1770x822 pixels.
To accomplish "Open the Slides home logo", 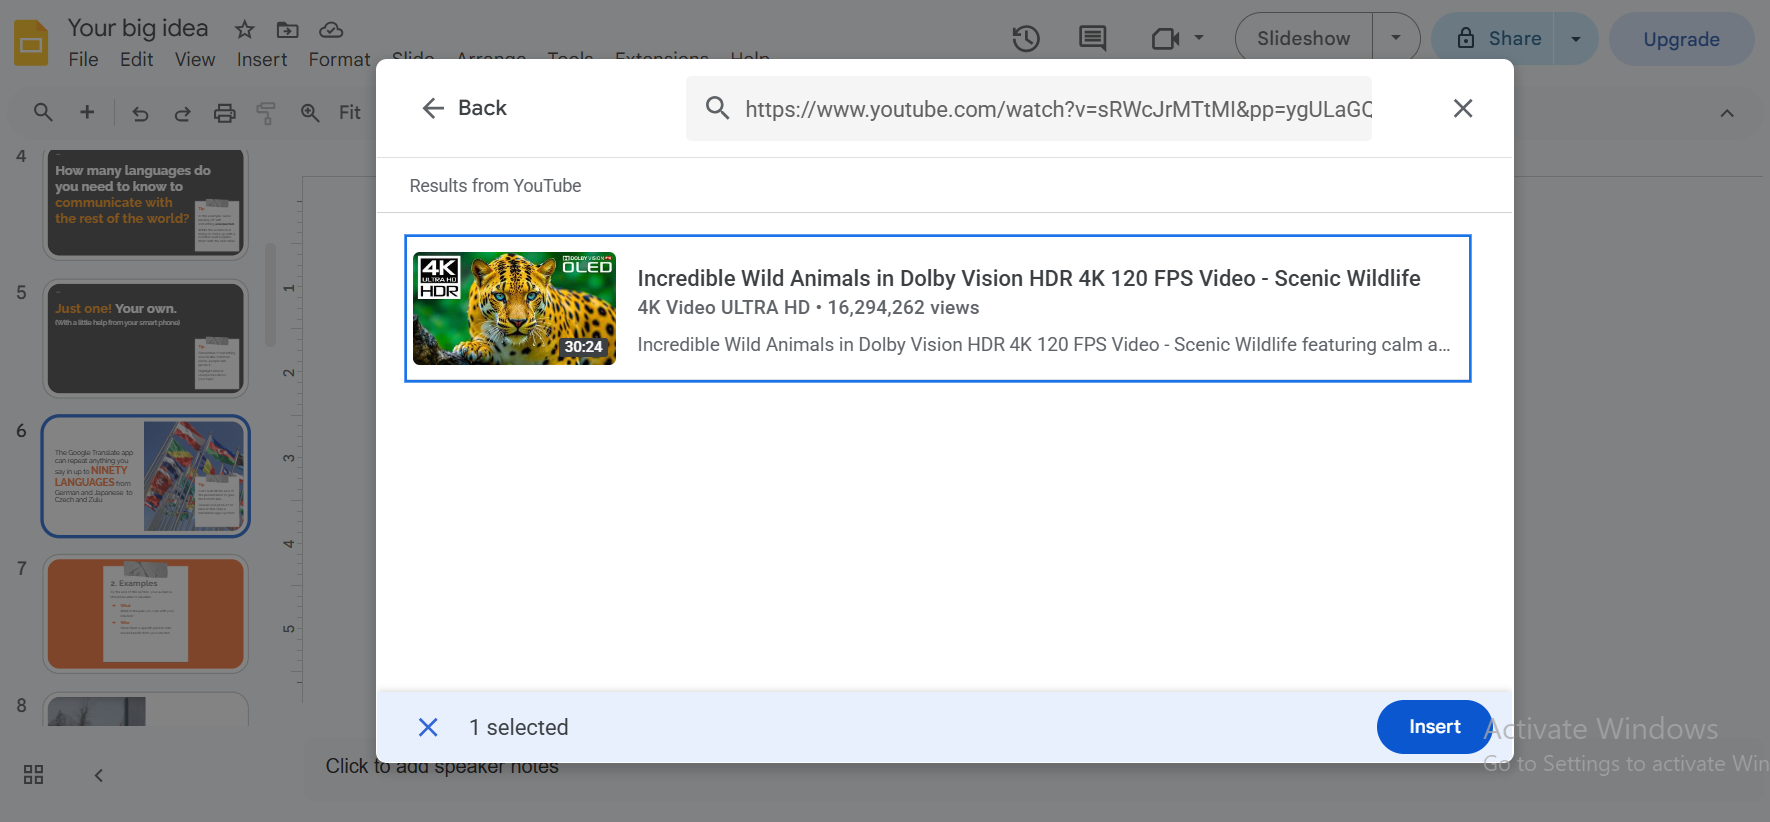I will (x=31, y=43).
